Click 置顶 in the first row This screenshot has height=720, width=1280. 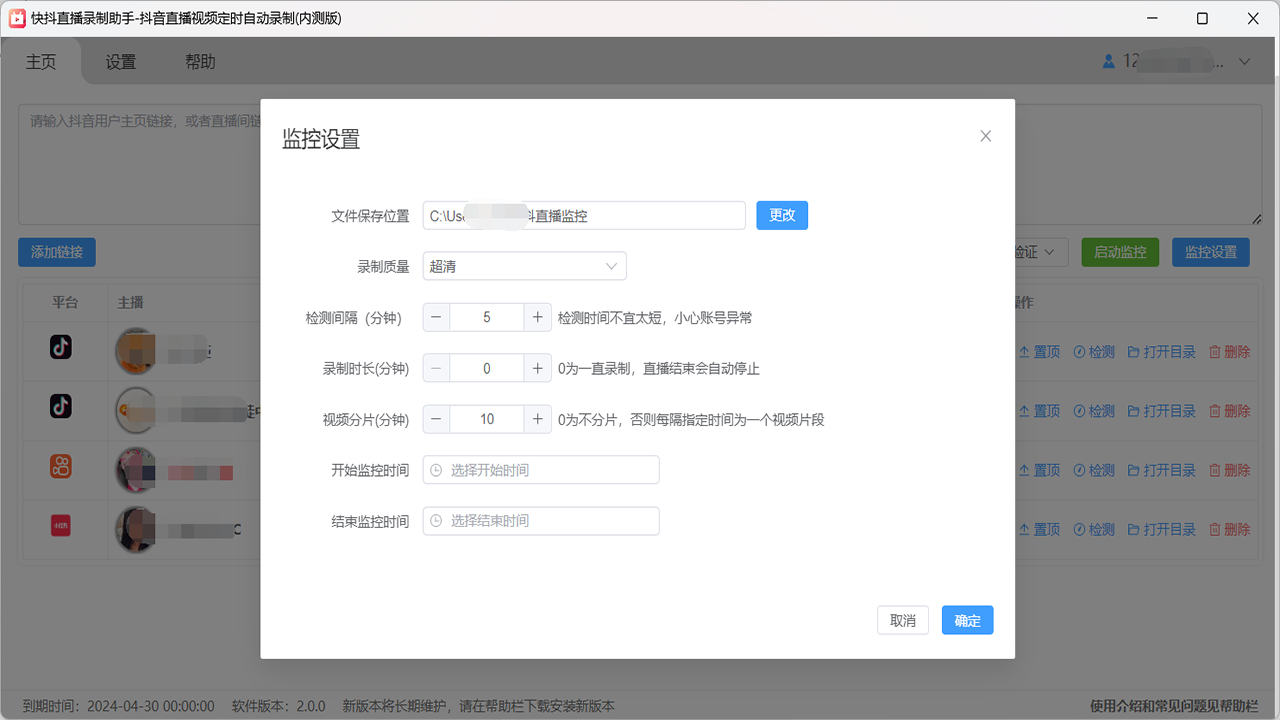[1039, 352]
